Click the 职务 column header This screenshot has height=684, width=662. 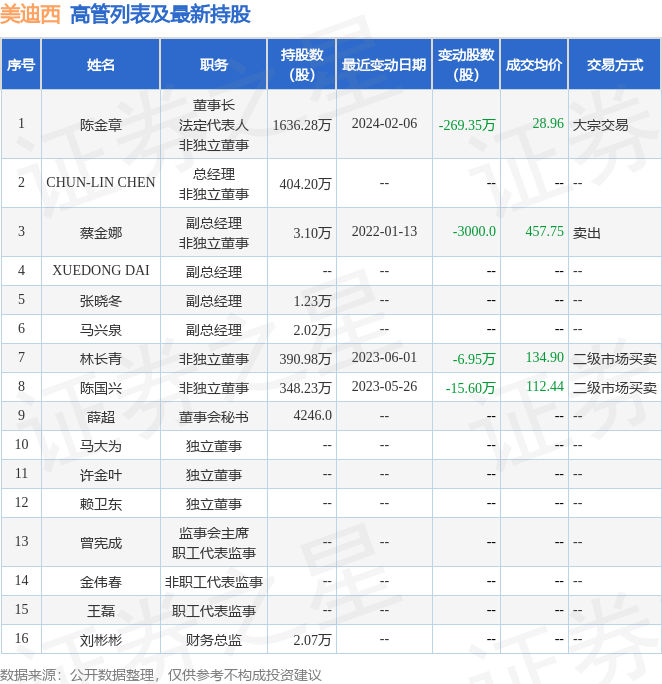[x=214, y=65]
